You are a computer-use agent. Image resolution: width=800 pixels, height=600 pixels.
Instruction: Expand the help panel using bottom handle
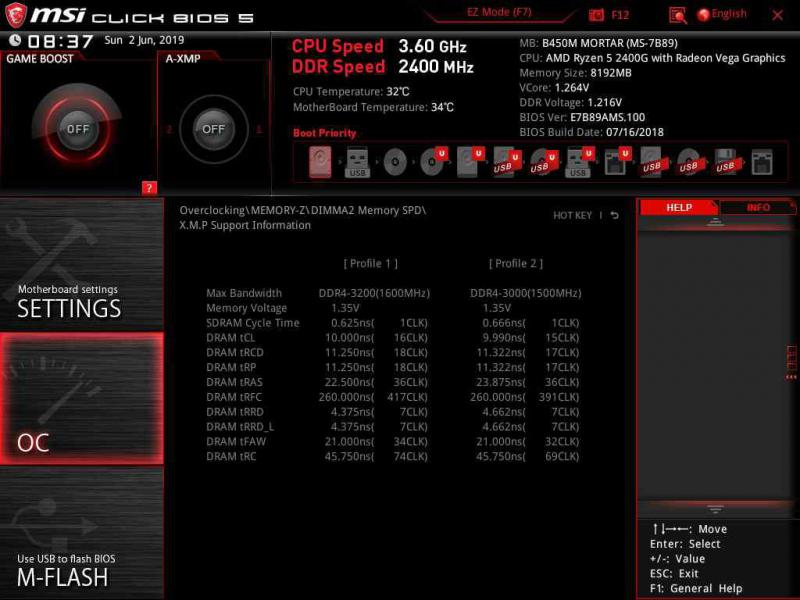pyautogui.click(x=715, y=509)
